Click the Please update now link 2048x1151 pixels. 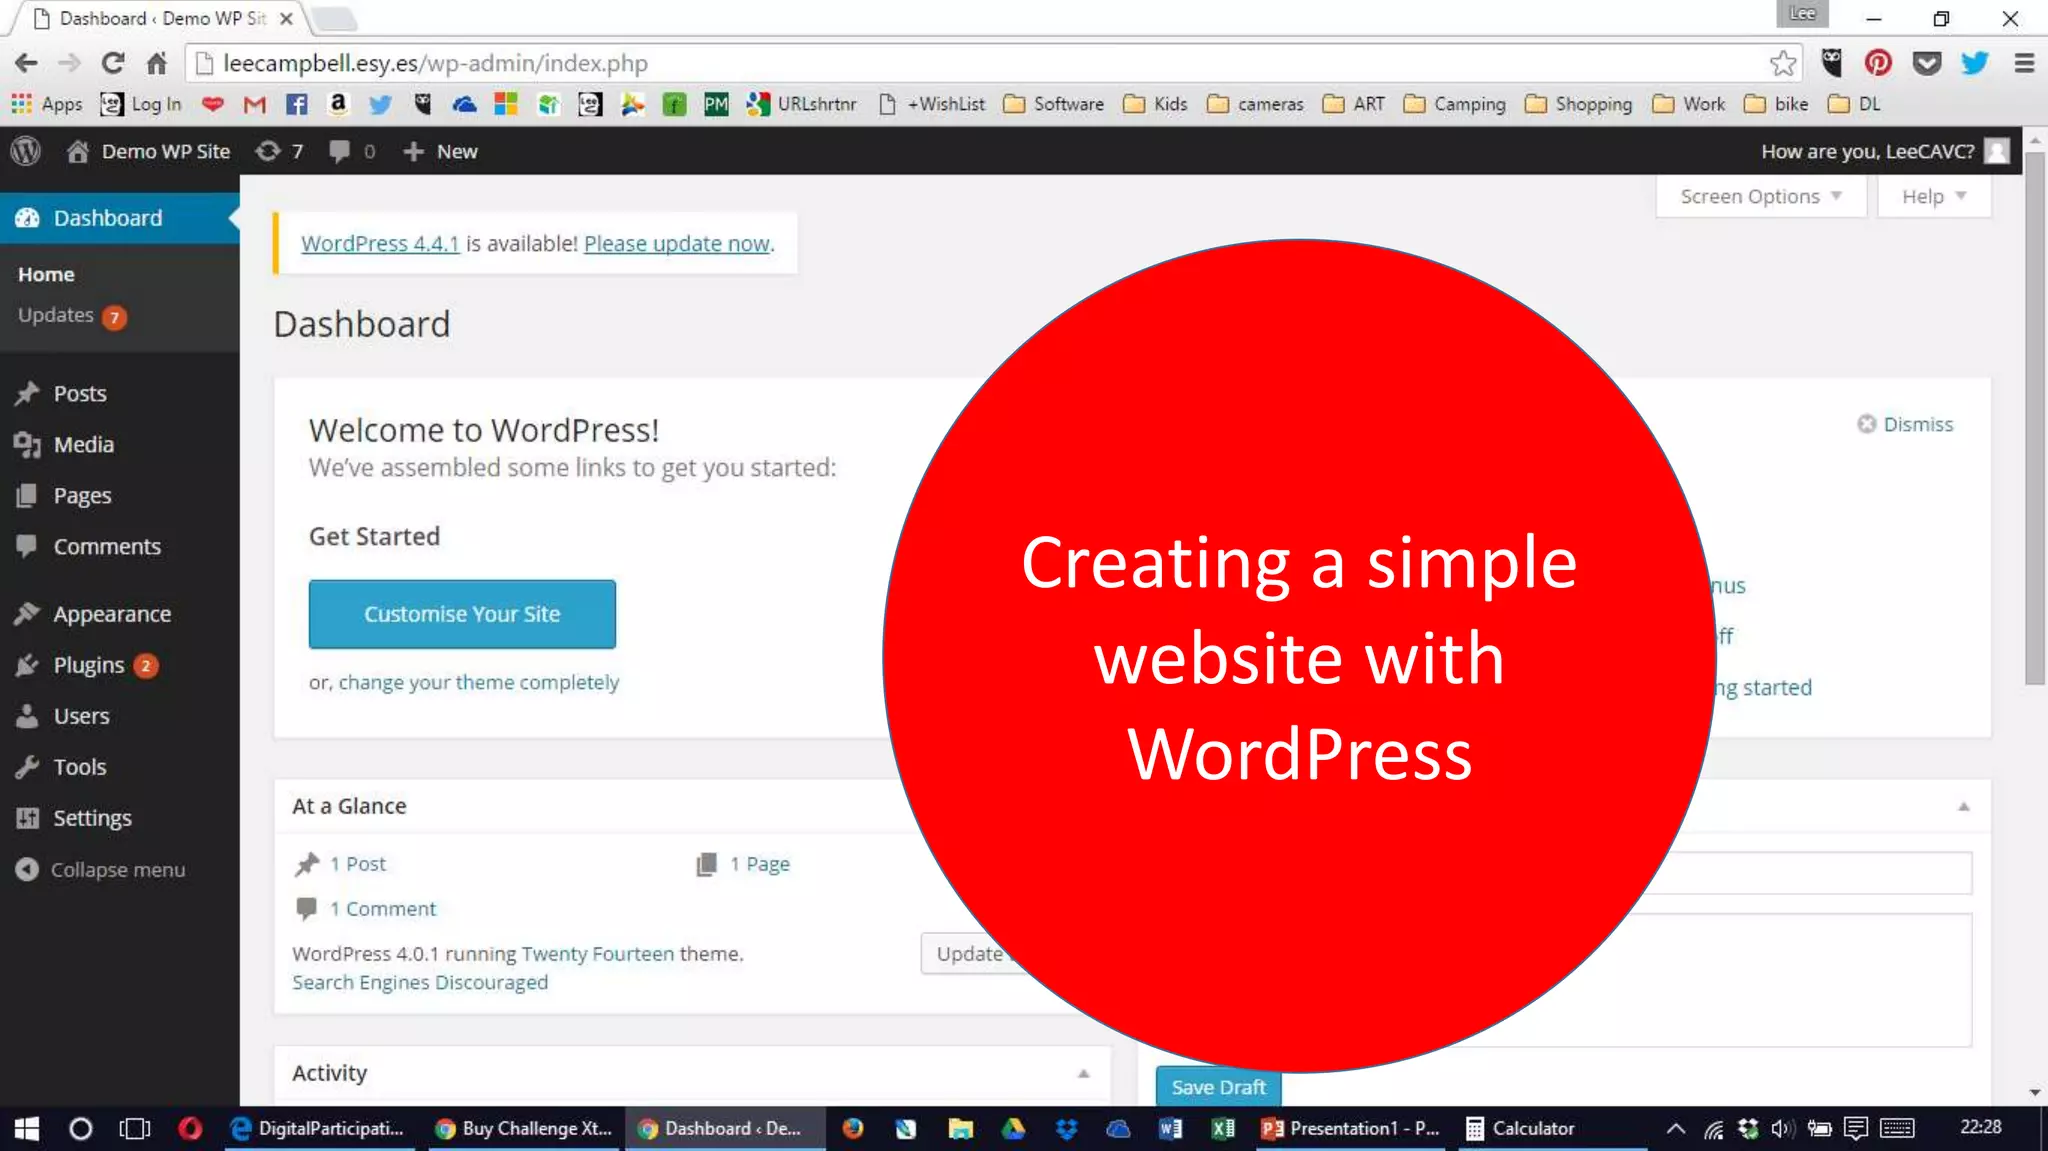point(676,243)
